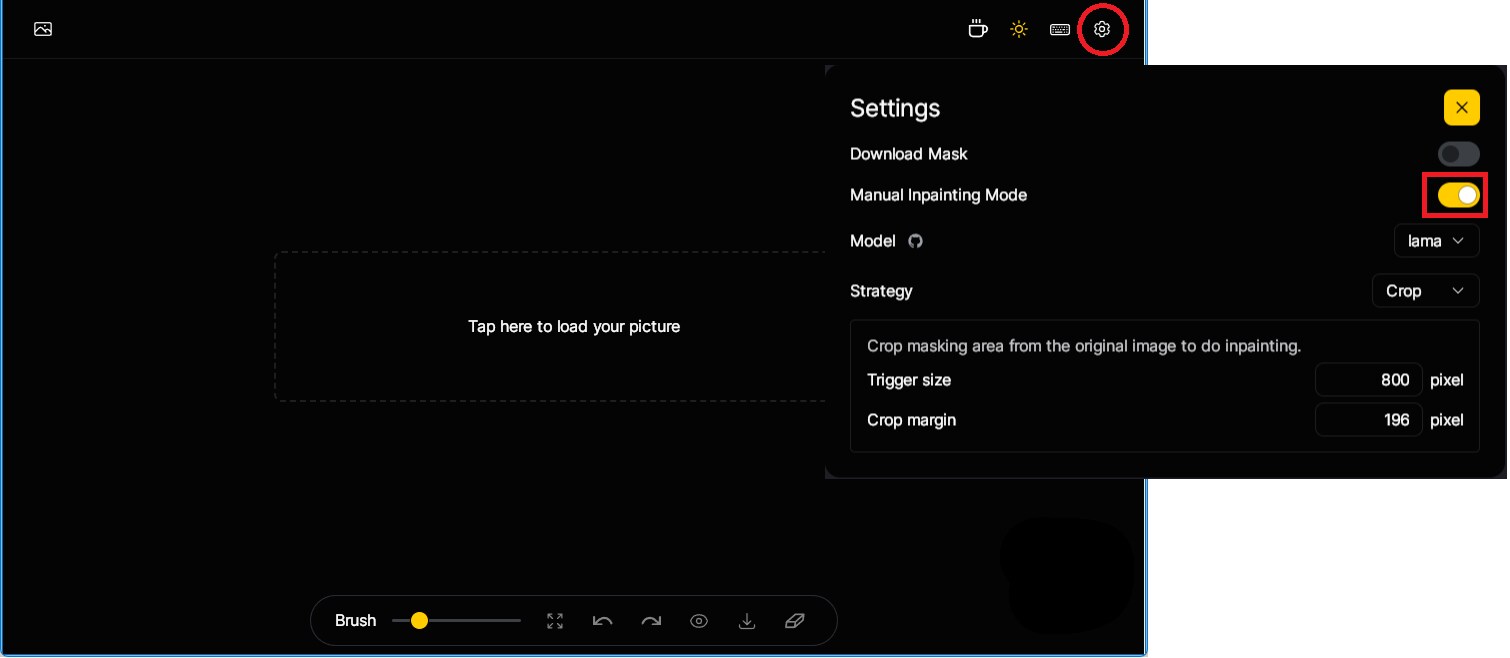Tap here to load your picture
This screenshot has width=1510, height=658.
point(574,327)
